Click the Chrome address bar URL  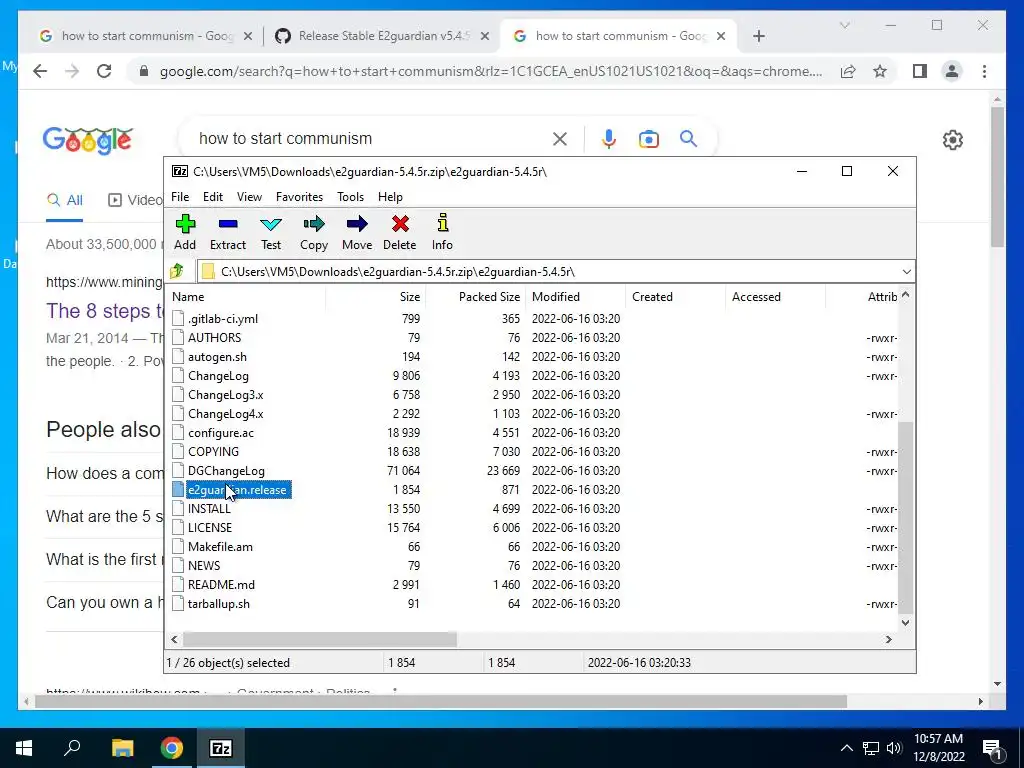[x=490, y=71]
